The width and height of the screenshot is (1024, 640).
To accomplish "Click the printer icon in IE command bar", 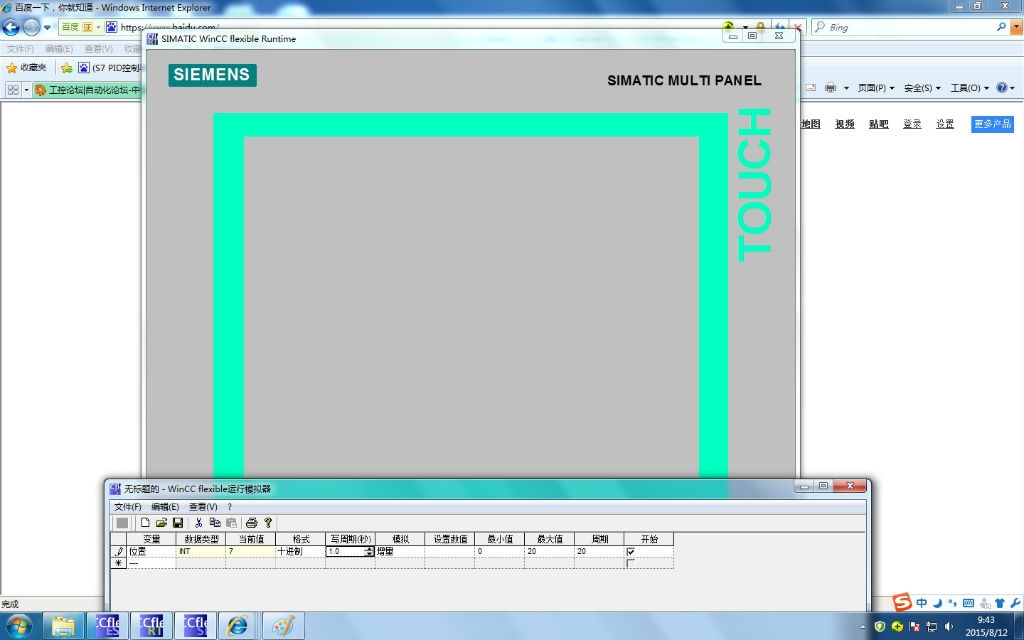I will click(x=830, y=88).
